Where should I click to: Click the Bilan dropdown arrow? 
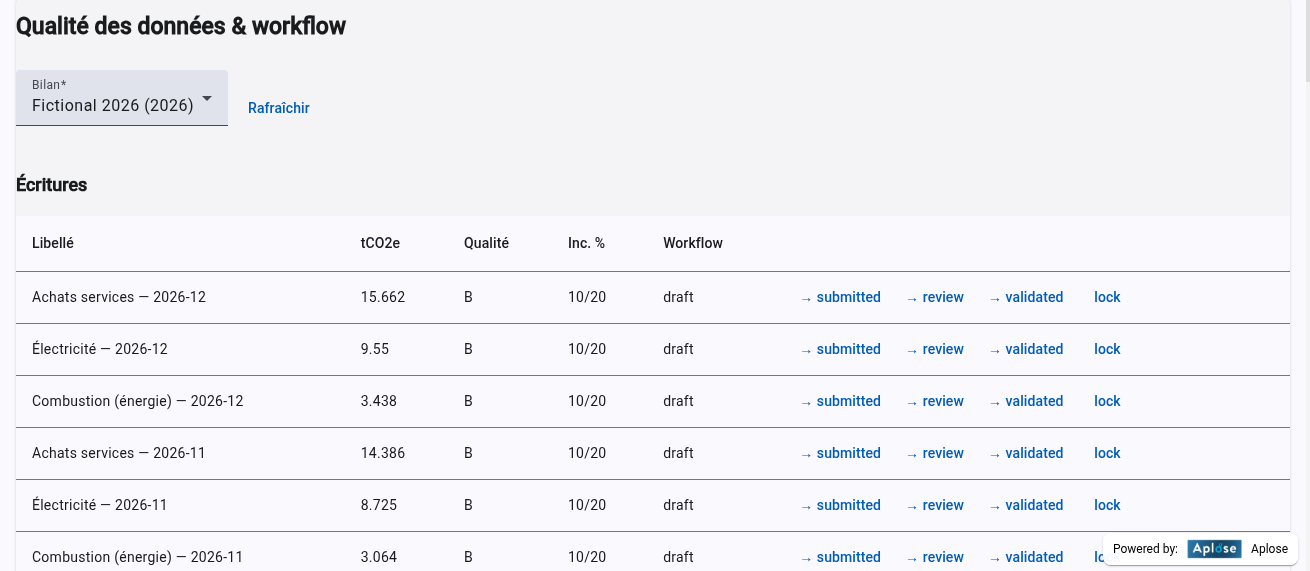207,99
